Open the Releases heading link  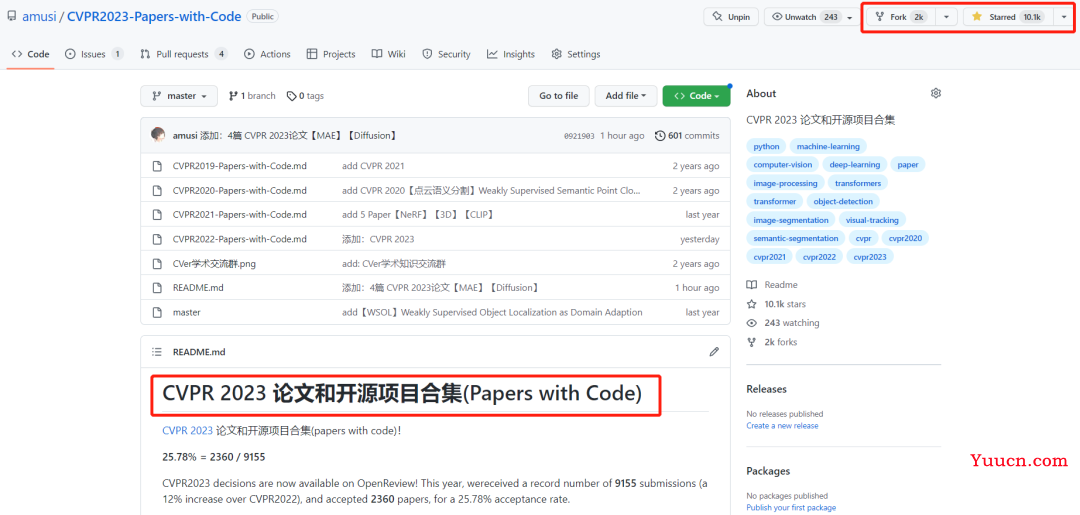point(767,389)
